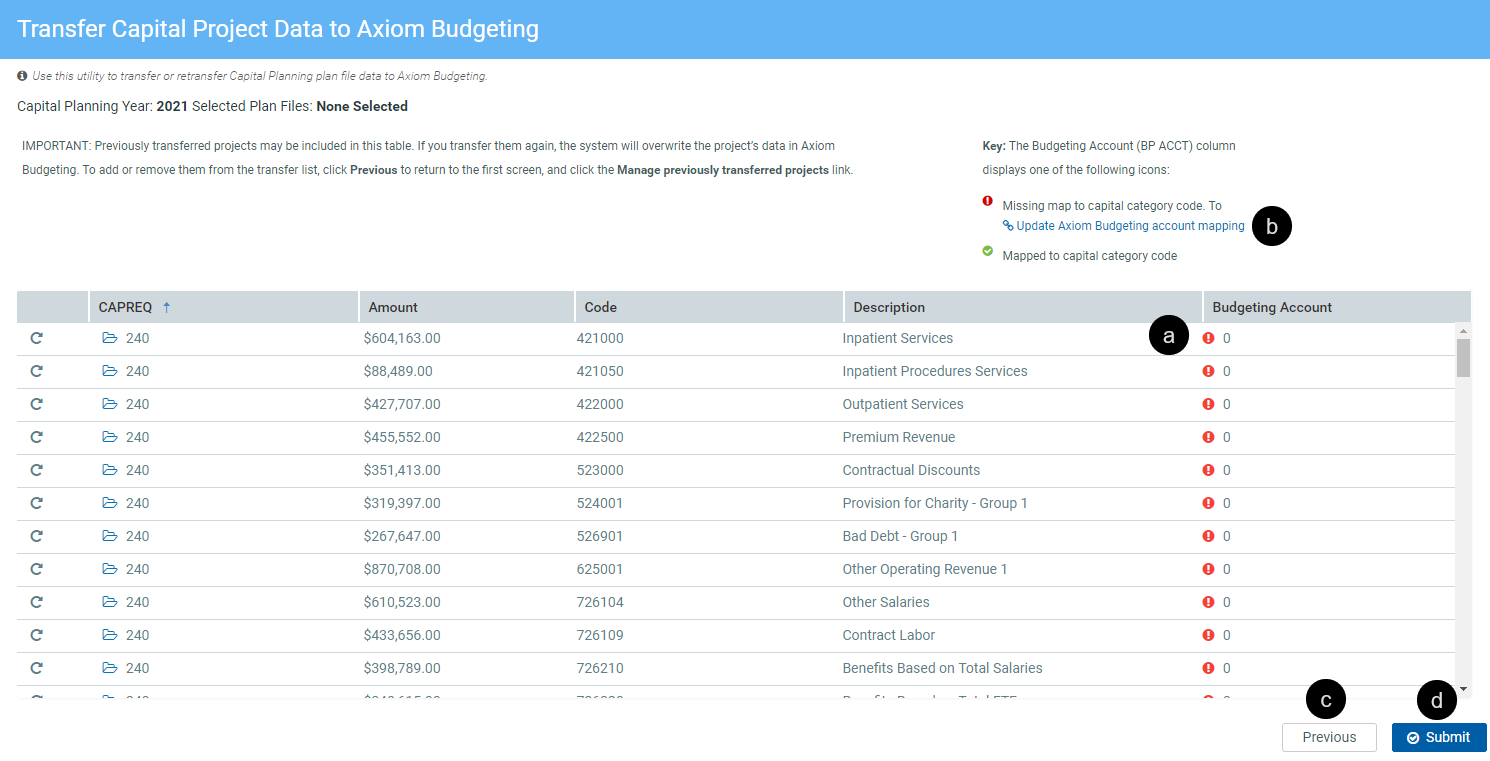Click the missing-map warning icon for code 625001
The width and height of the screenshot is (1490, 761).
click(x=1208, y=569)
